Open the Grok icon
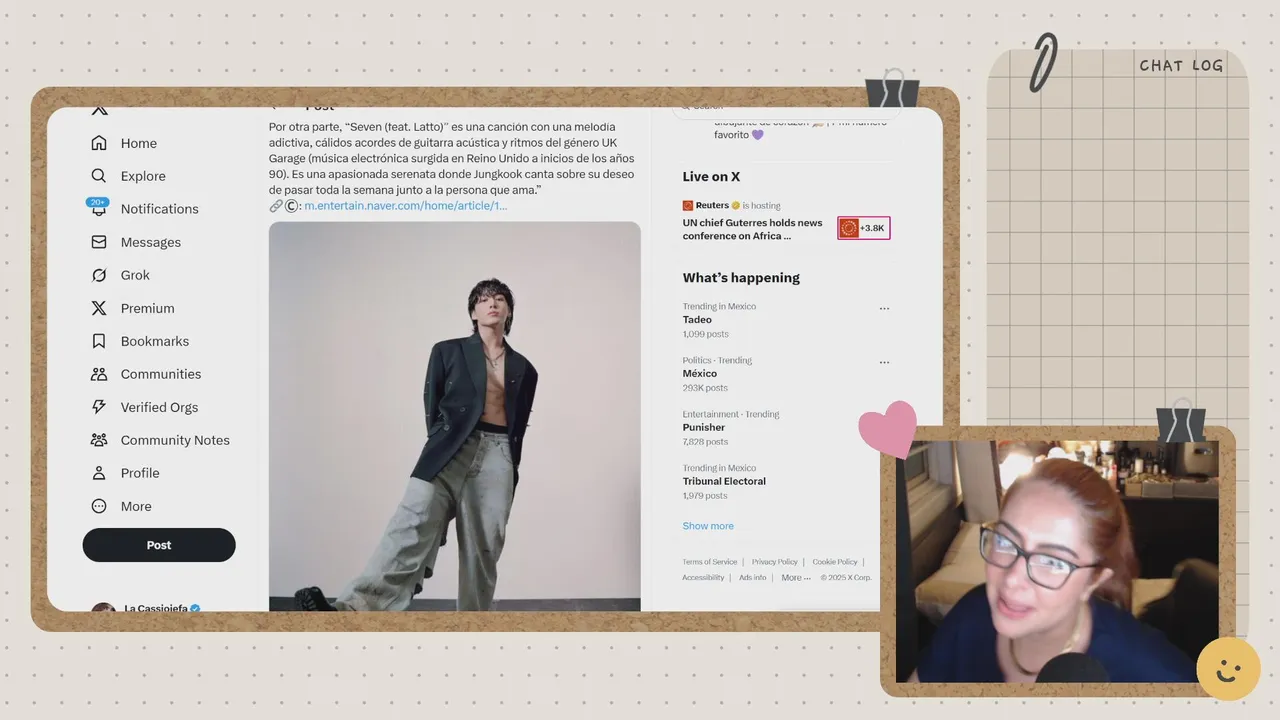The image size is (1280, 720). (x=99, y=275)
